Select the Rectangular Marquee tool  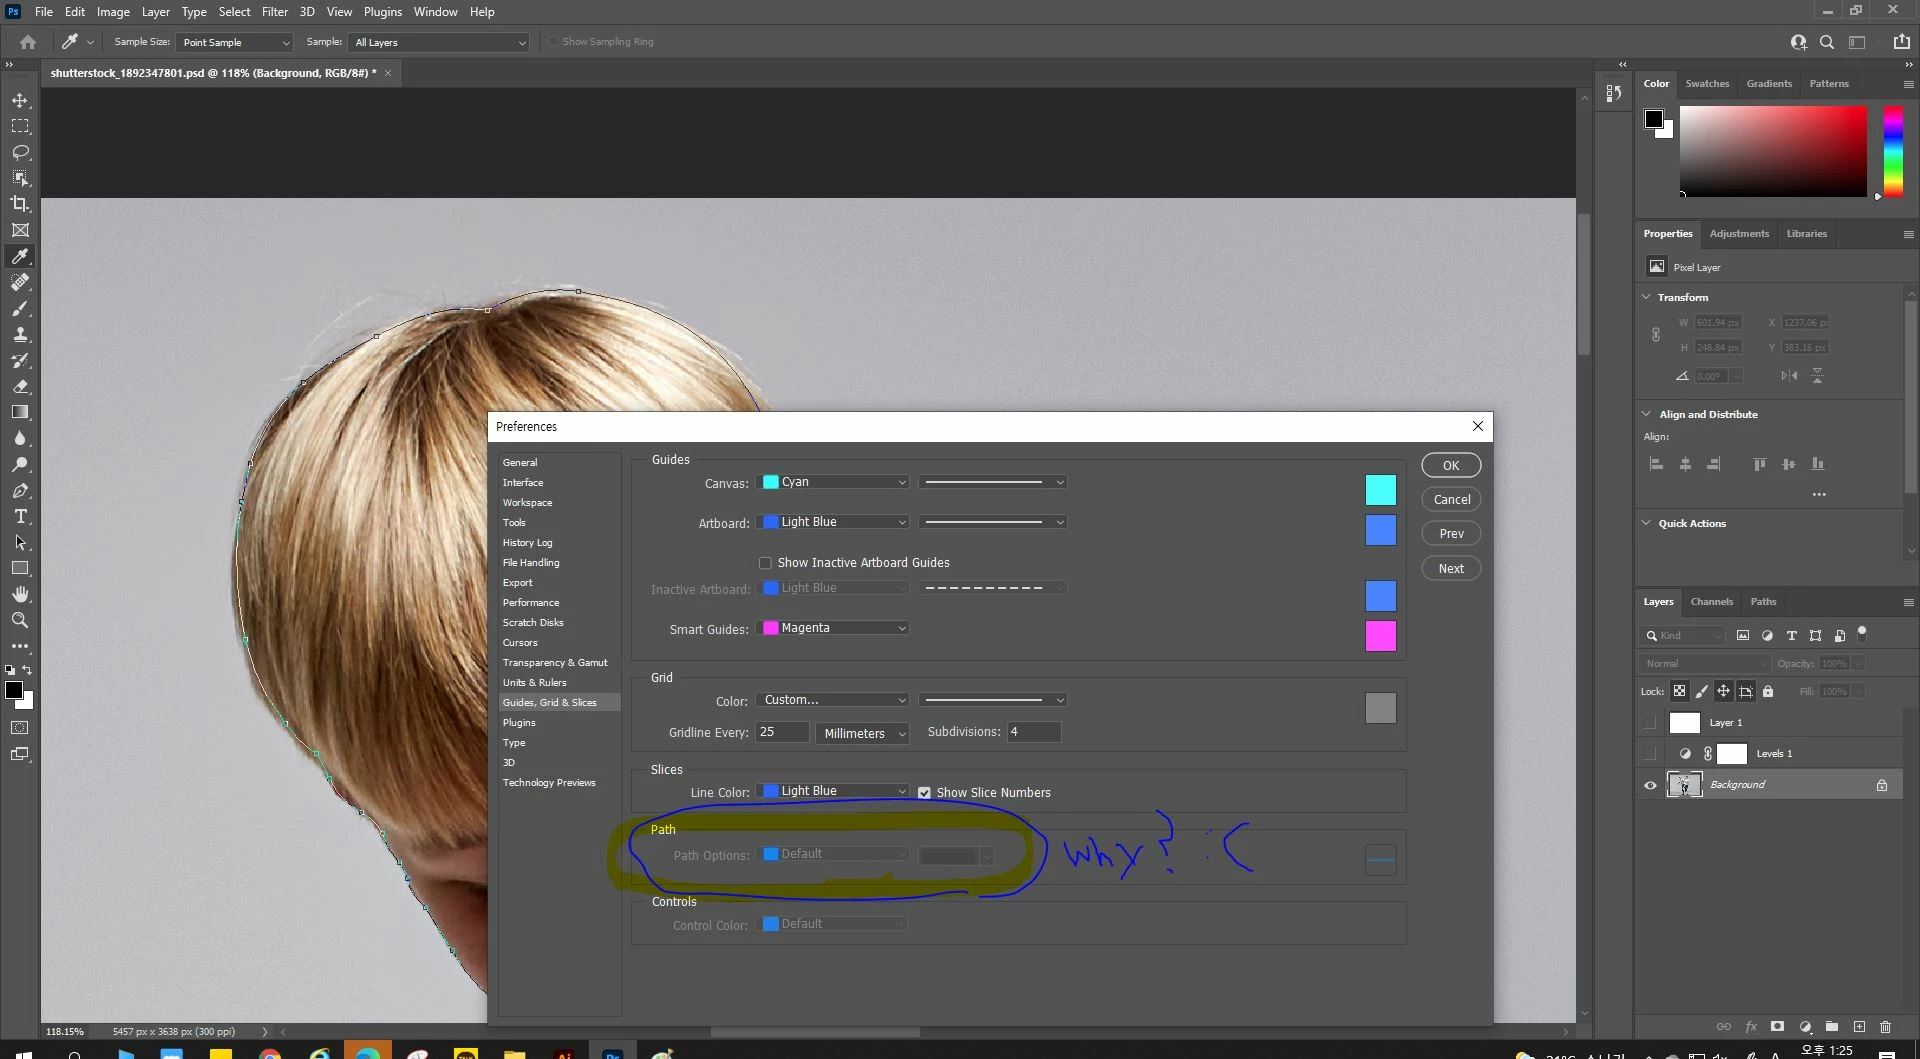click(x=20, y=126)
